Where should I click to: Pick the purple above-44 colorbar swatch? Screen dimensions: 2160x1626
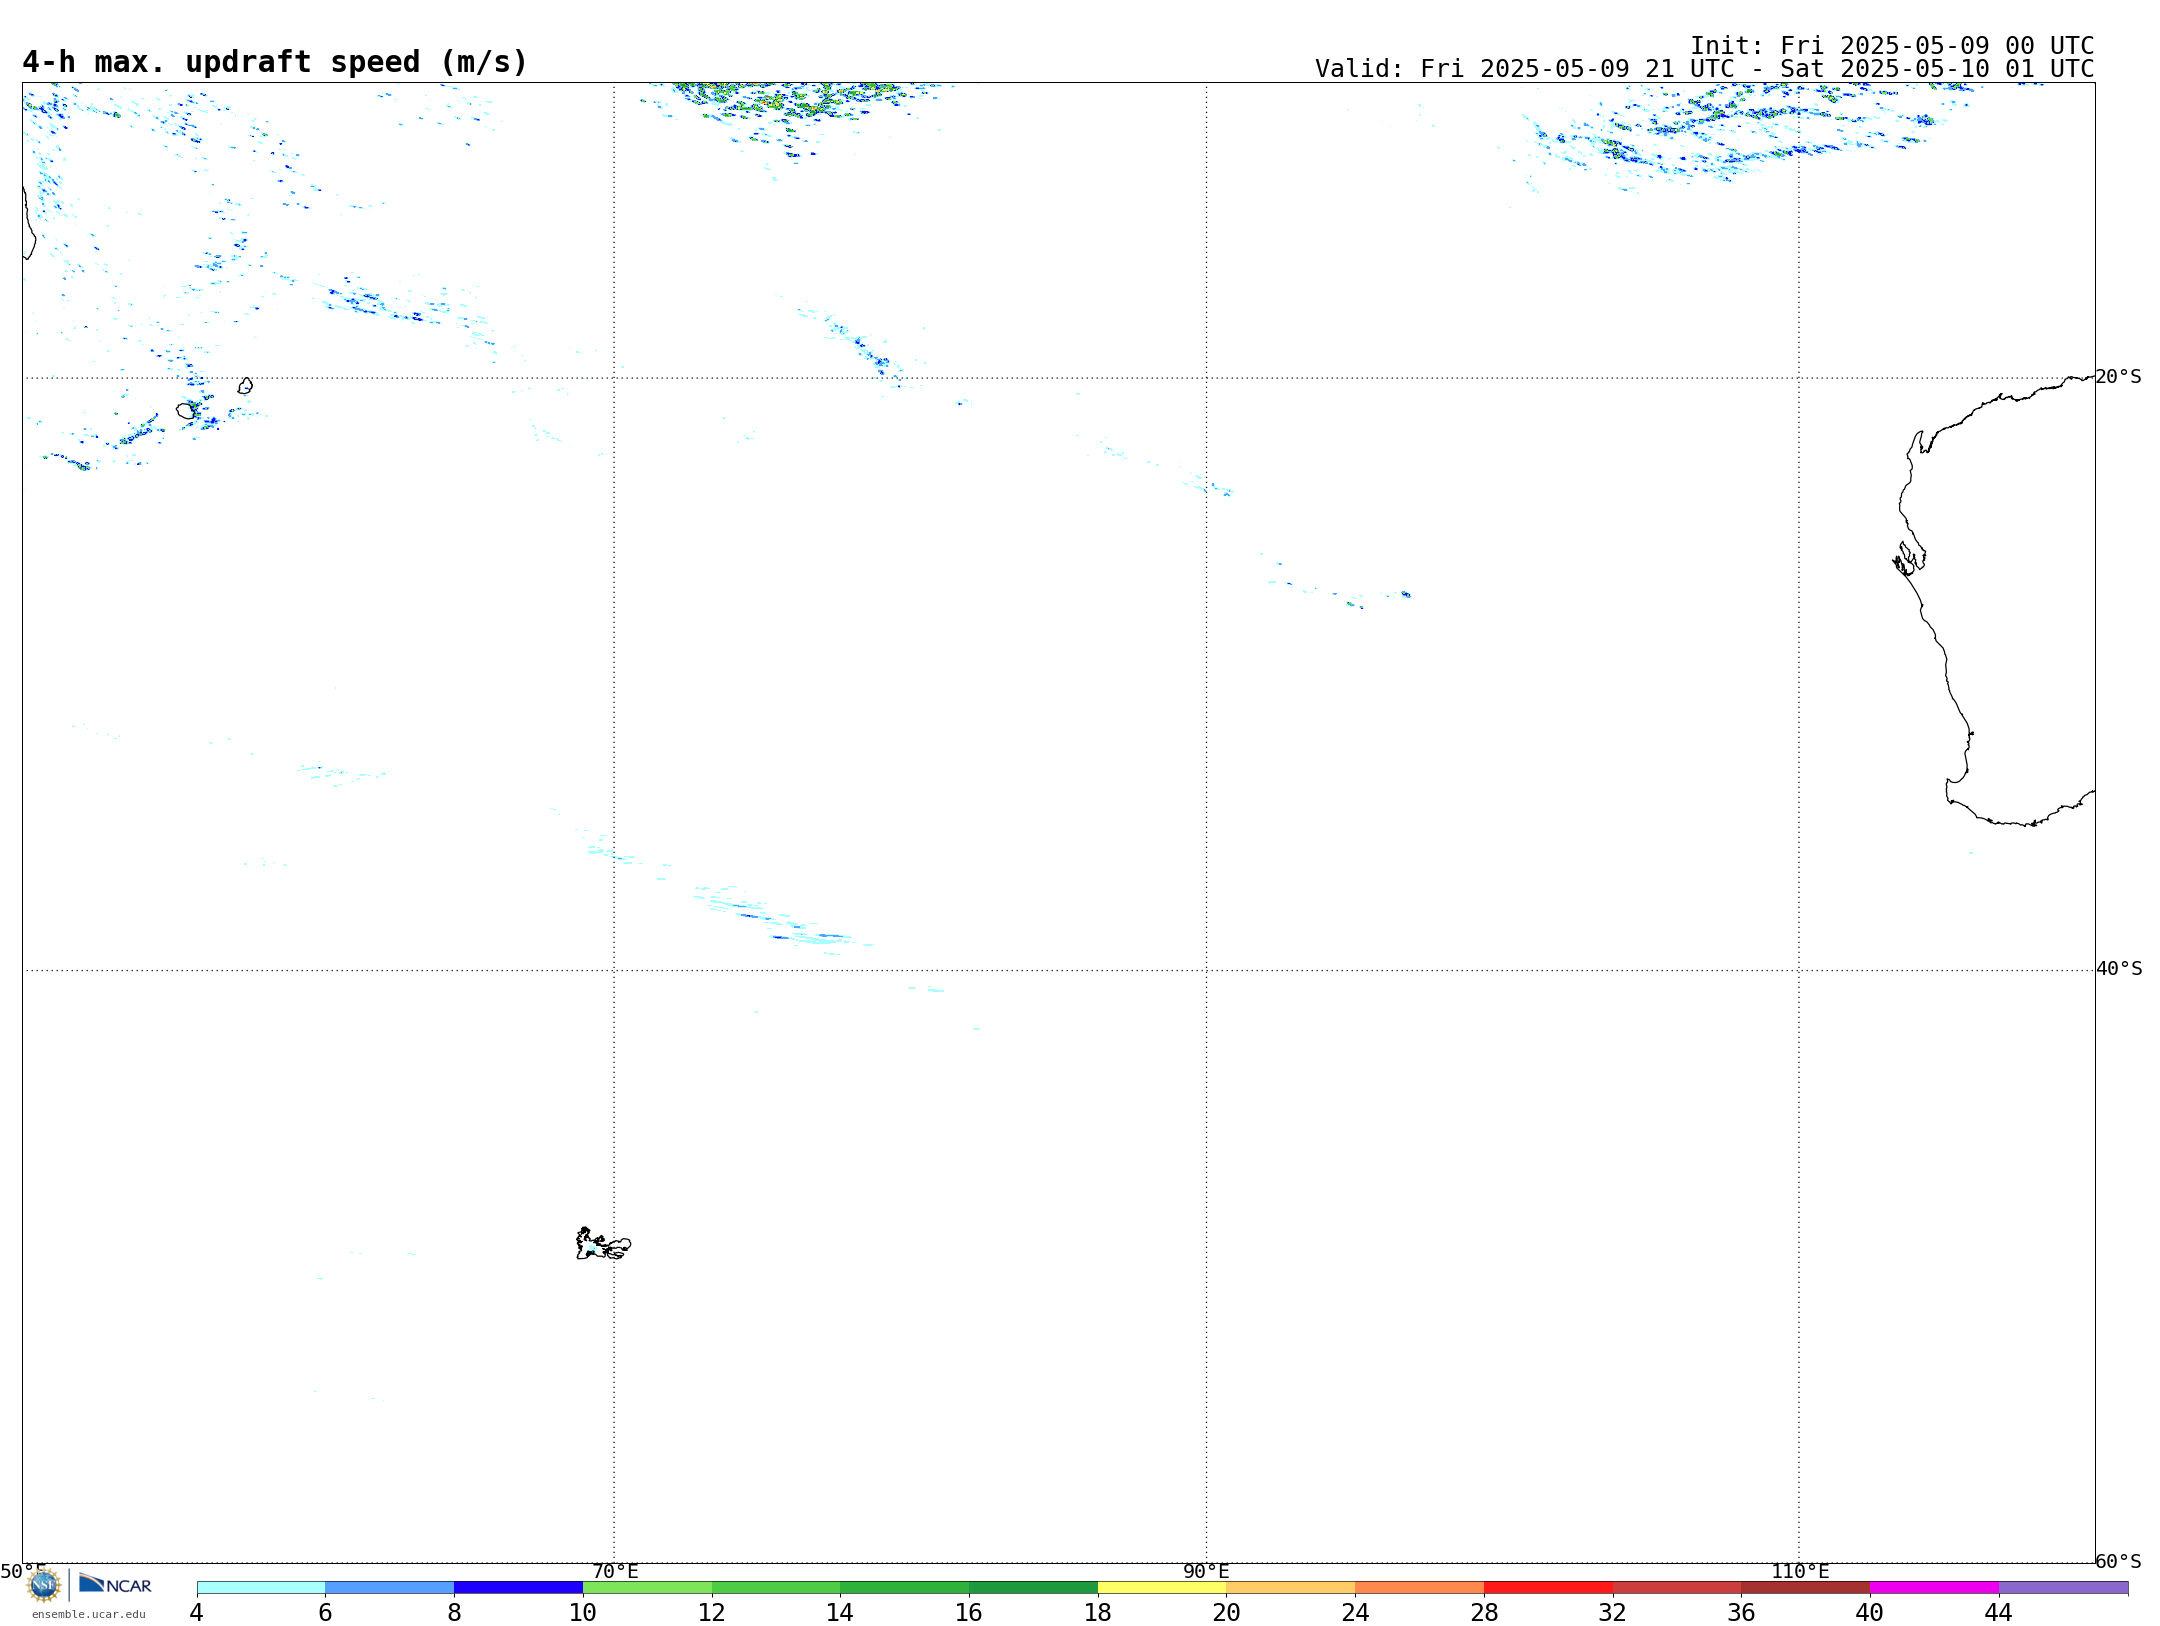click(2064, 1588)
